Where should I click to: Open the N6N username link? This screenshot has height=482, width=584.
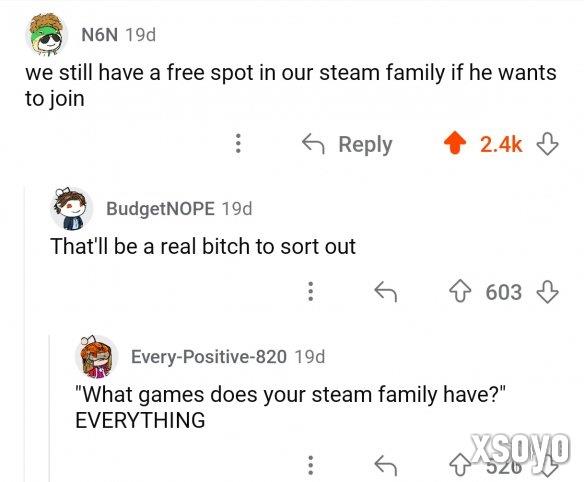(x=99, y=35)
